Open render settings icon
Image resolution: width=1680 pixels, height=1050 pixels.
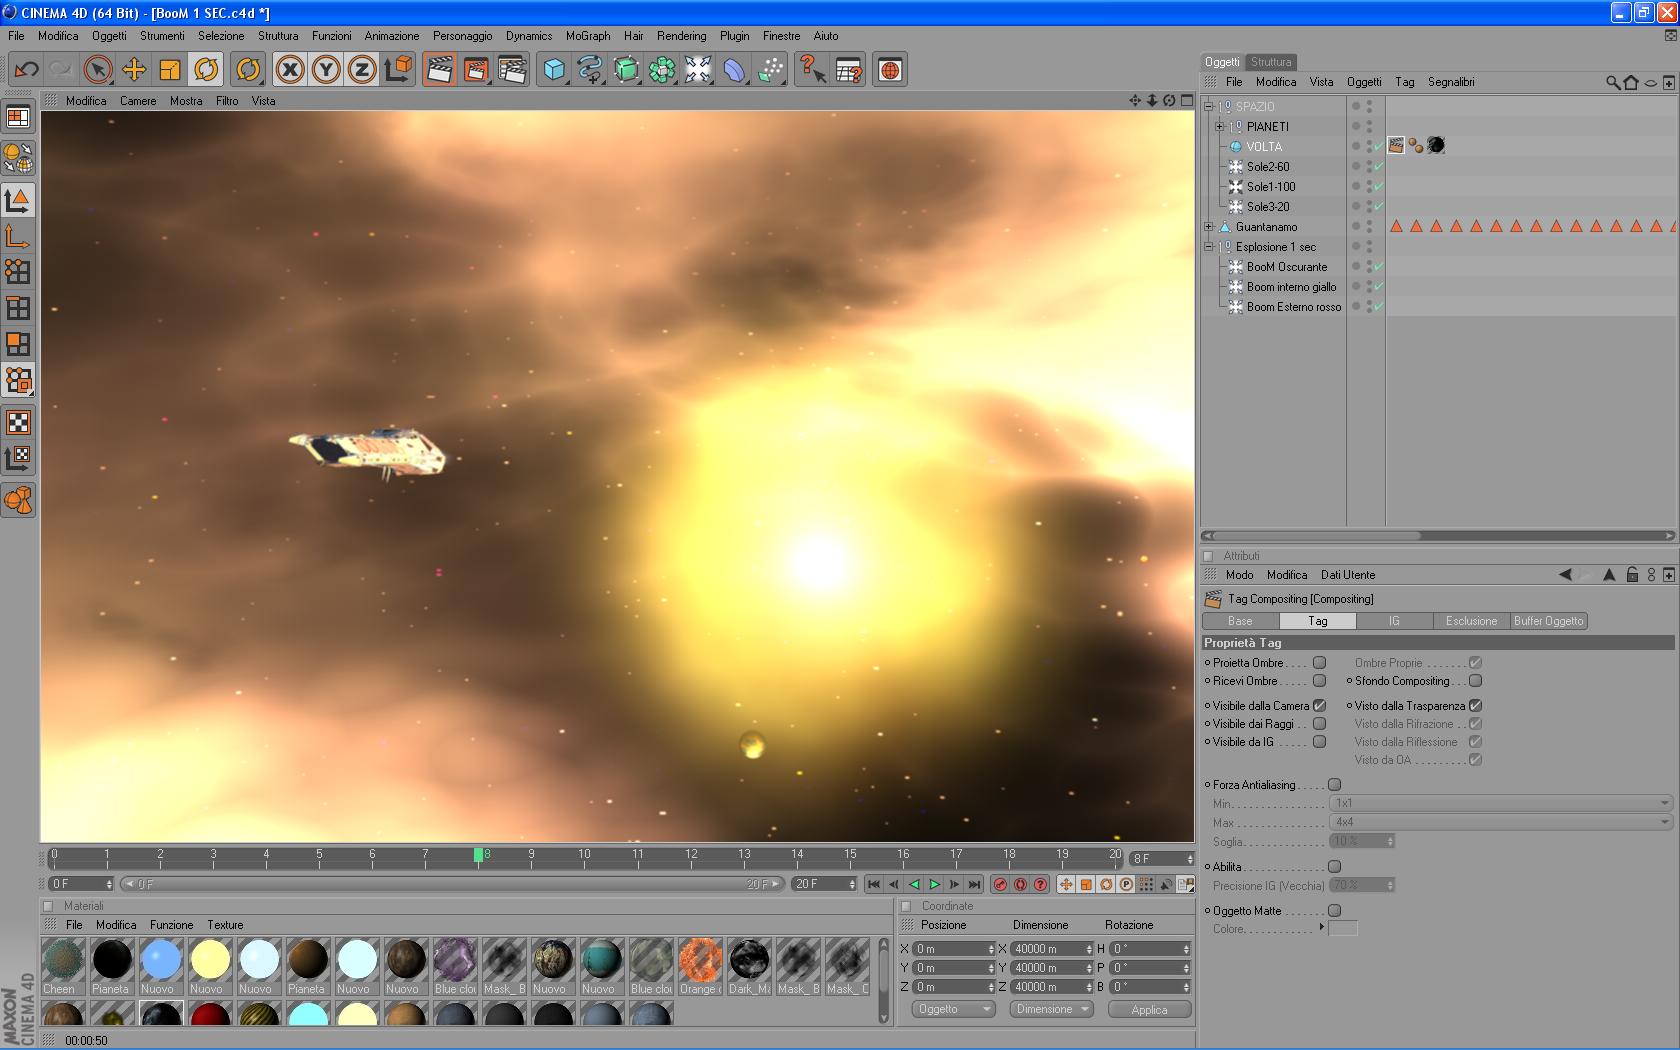[512, 69]
